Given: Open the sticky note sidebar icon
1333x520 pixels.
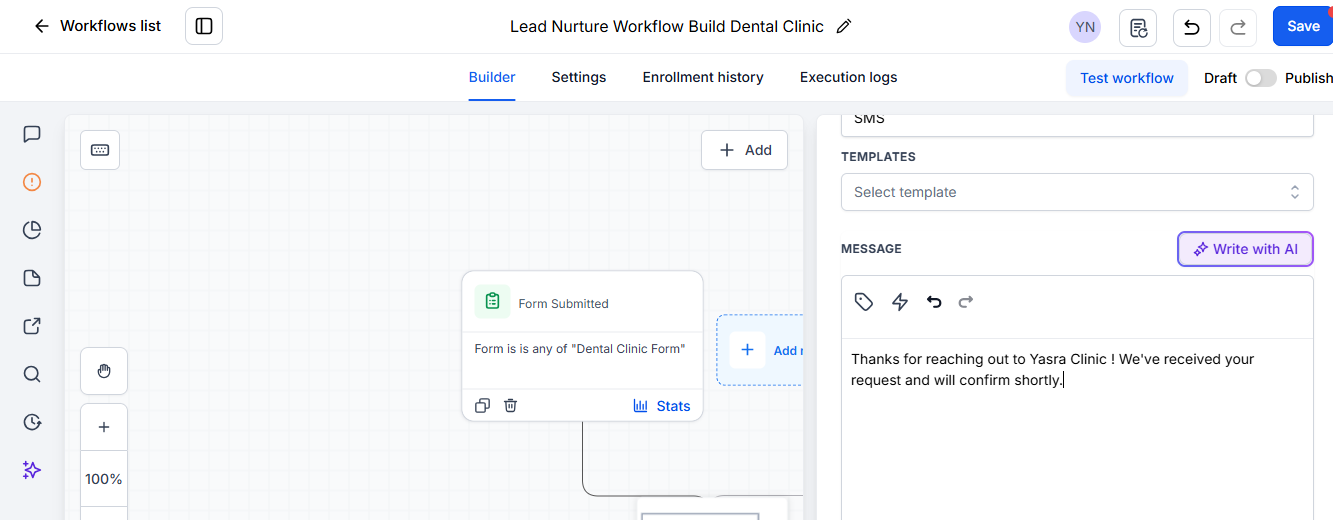Looking at the screenshot, I should pos(32,278).
